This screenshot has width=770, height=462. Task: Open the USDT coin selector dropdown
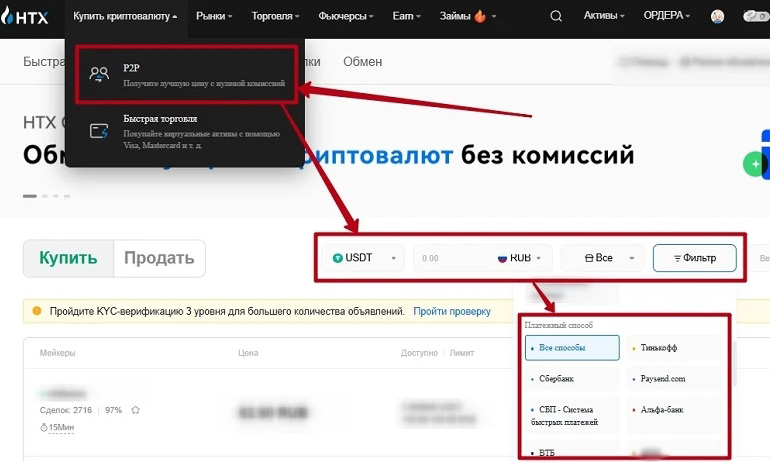tap(363, 258)
